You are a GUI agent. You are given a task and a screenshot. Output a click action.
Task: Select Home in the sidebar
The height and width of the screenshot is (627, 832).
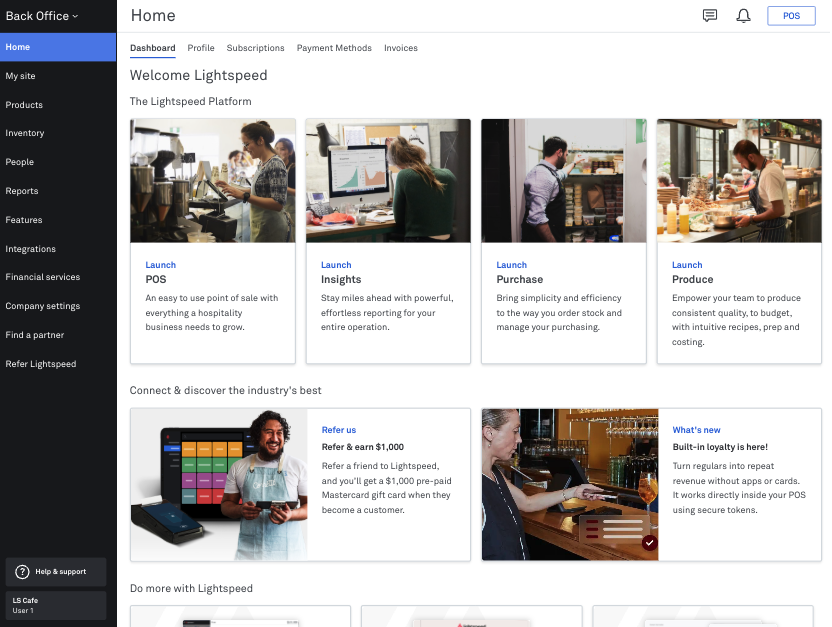coord(58,47)
